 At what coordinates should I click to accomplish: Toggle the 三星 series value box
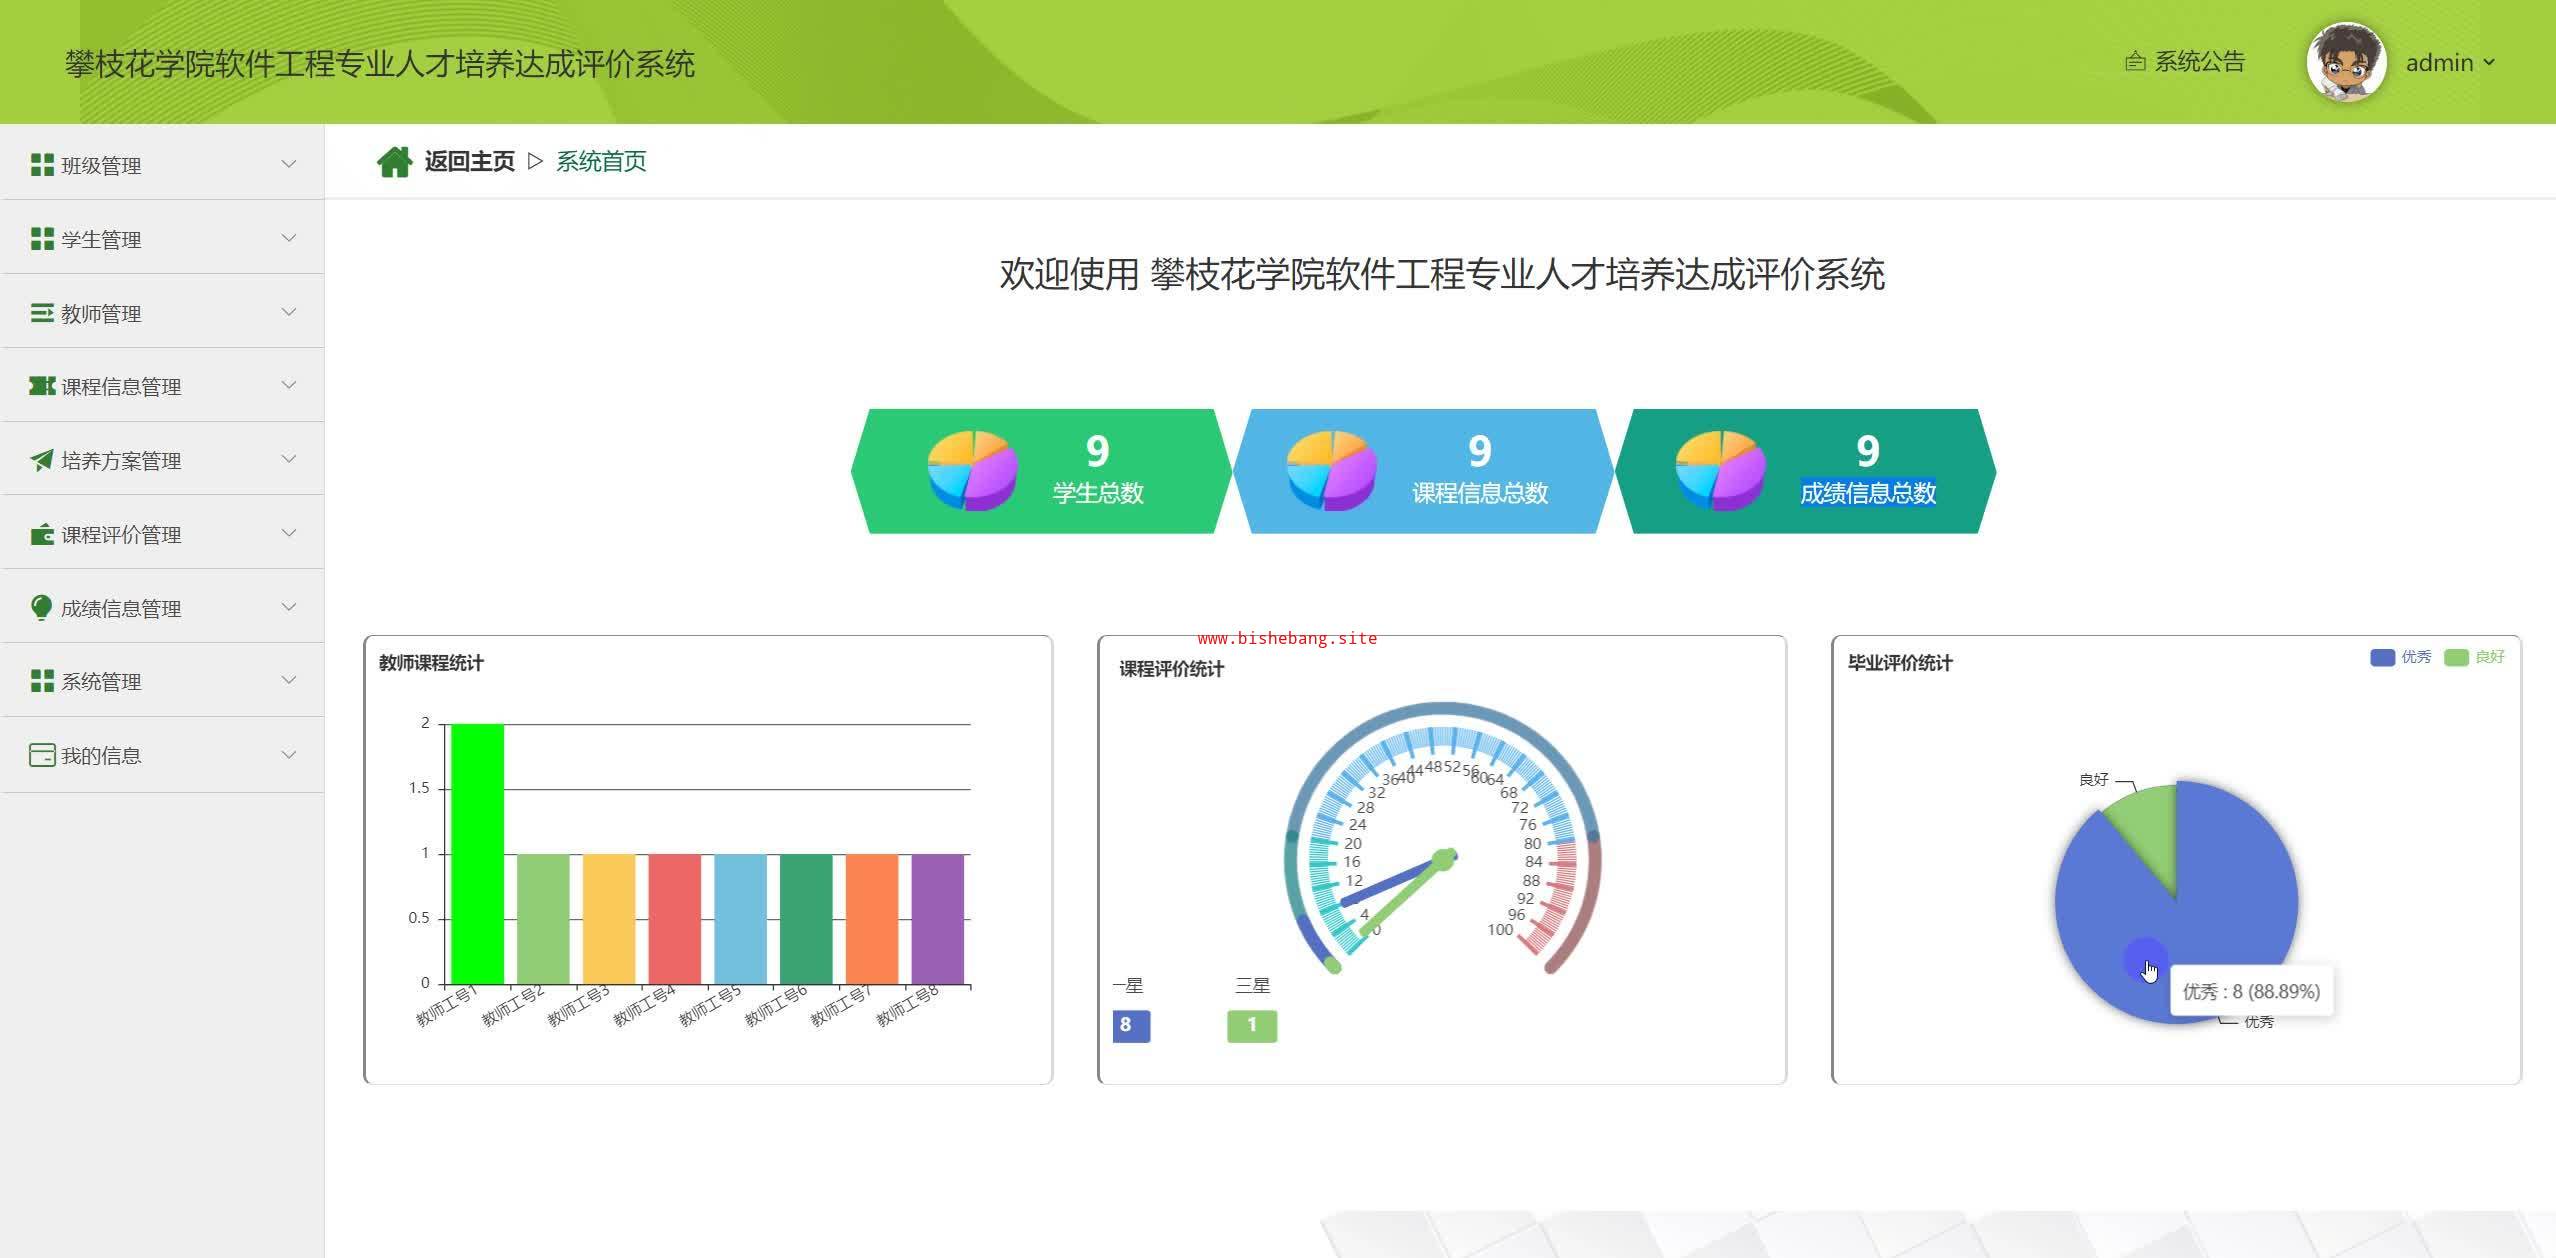(x=1251, y=1025)
